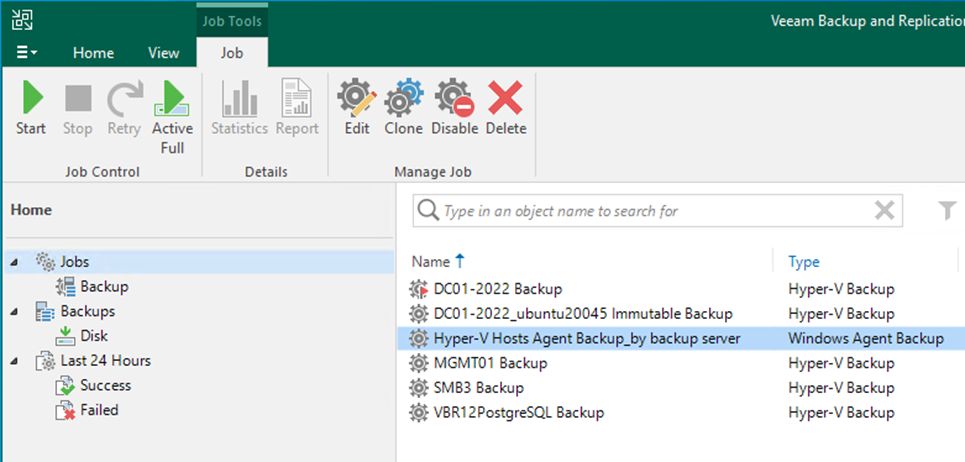
Task: Collapse the Jobs tree node arrow
Action: point(14,263)
